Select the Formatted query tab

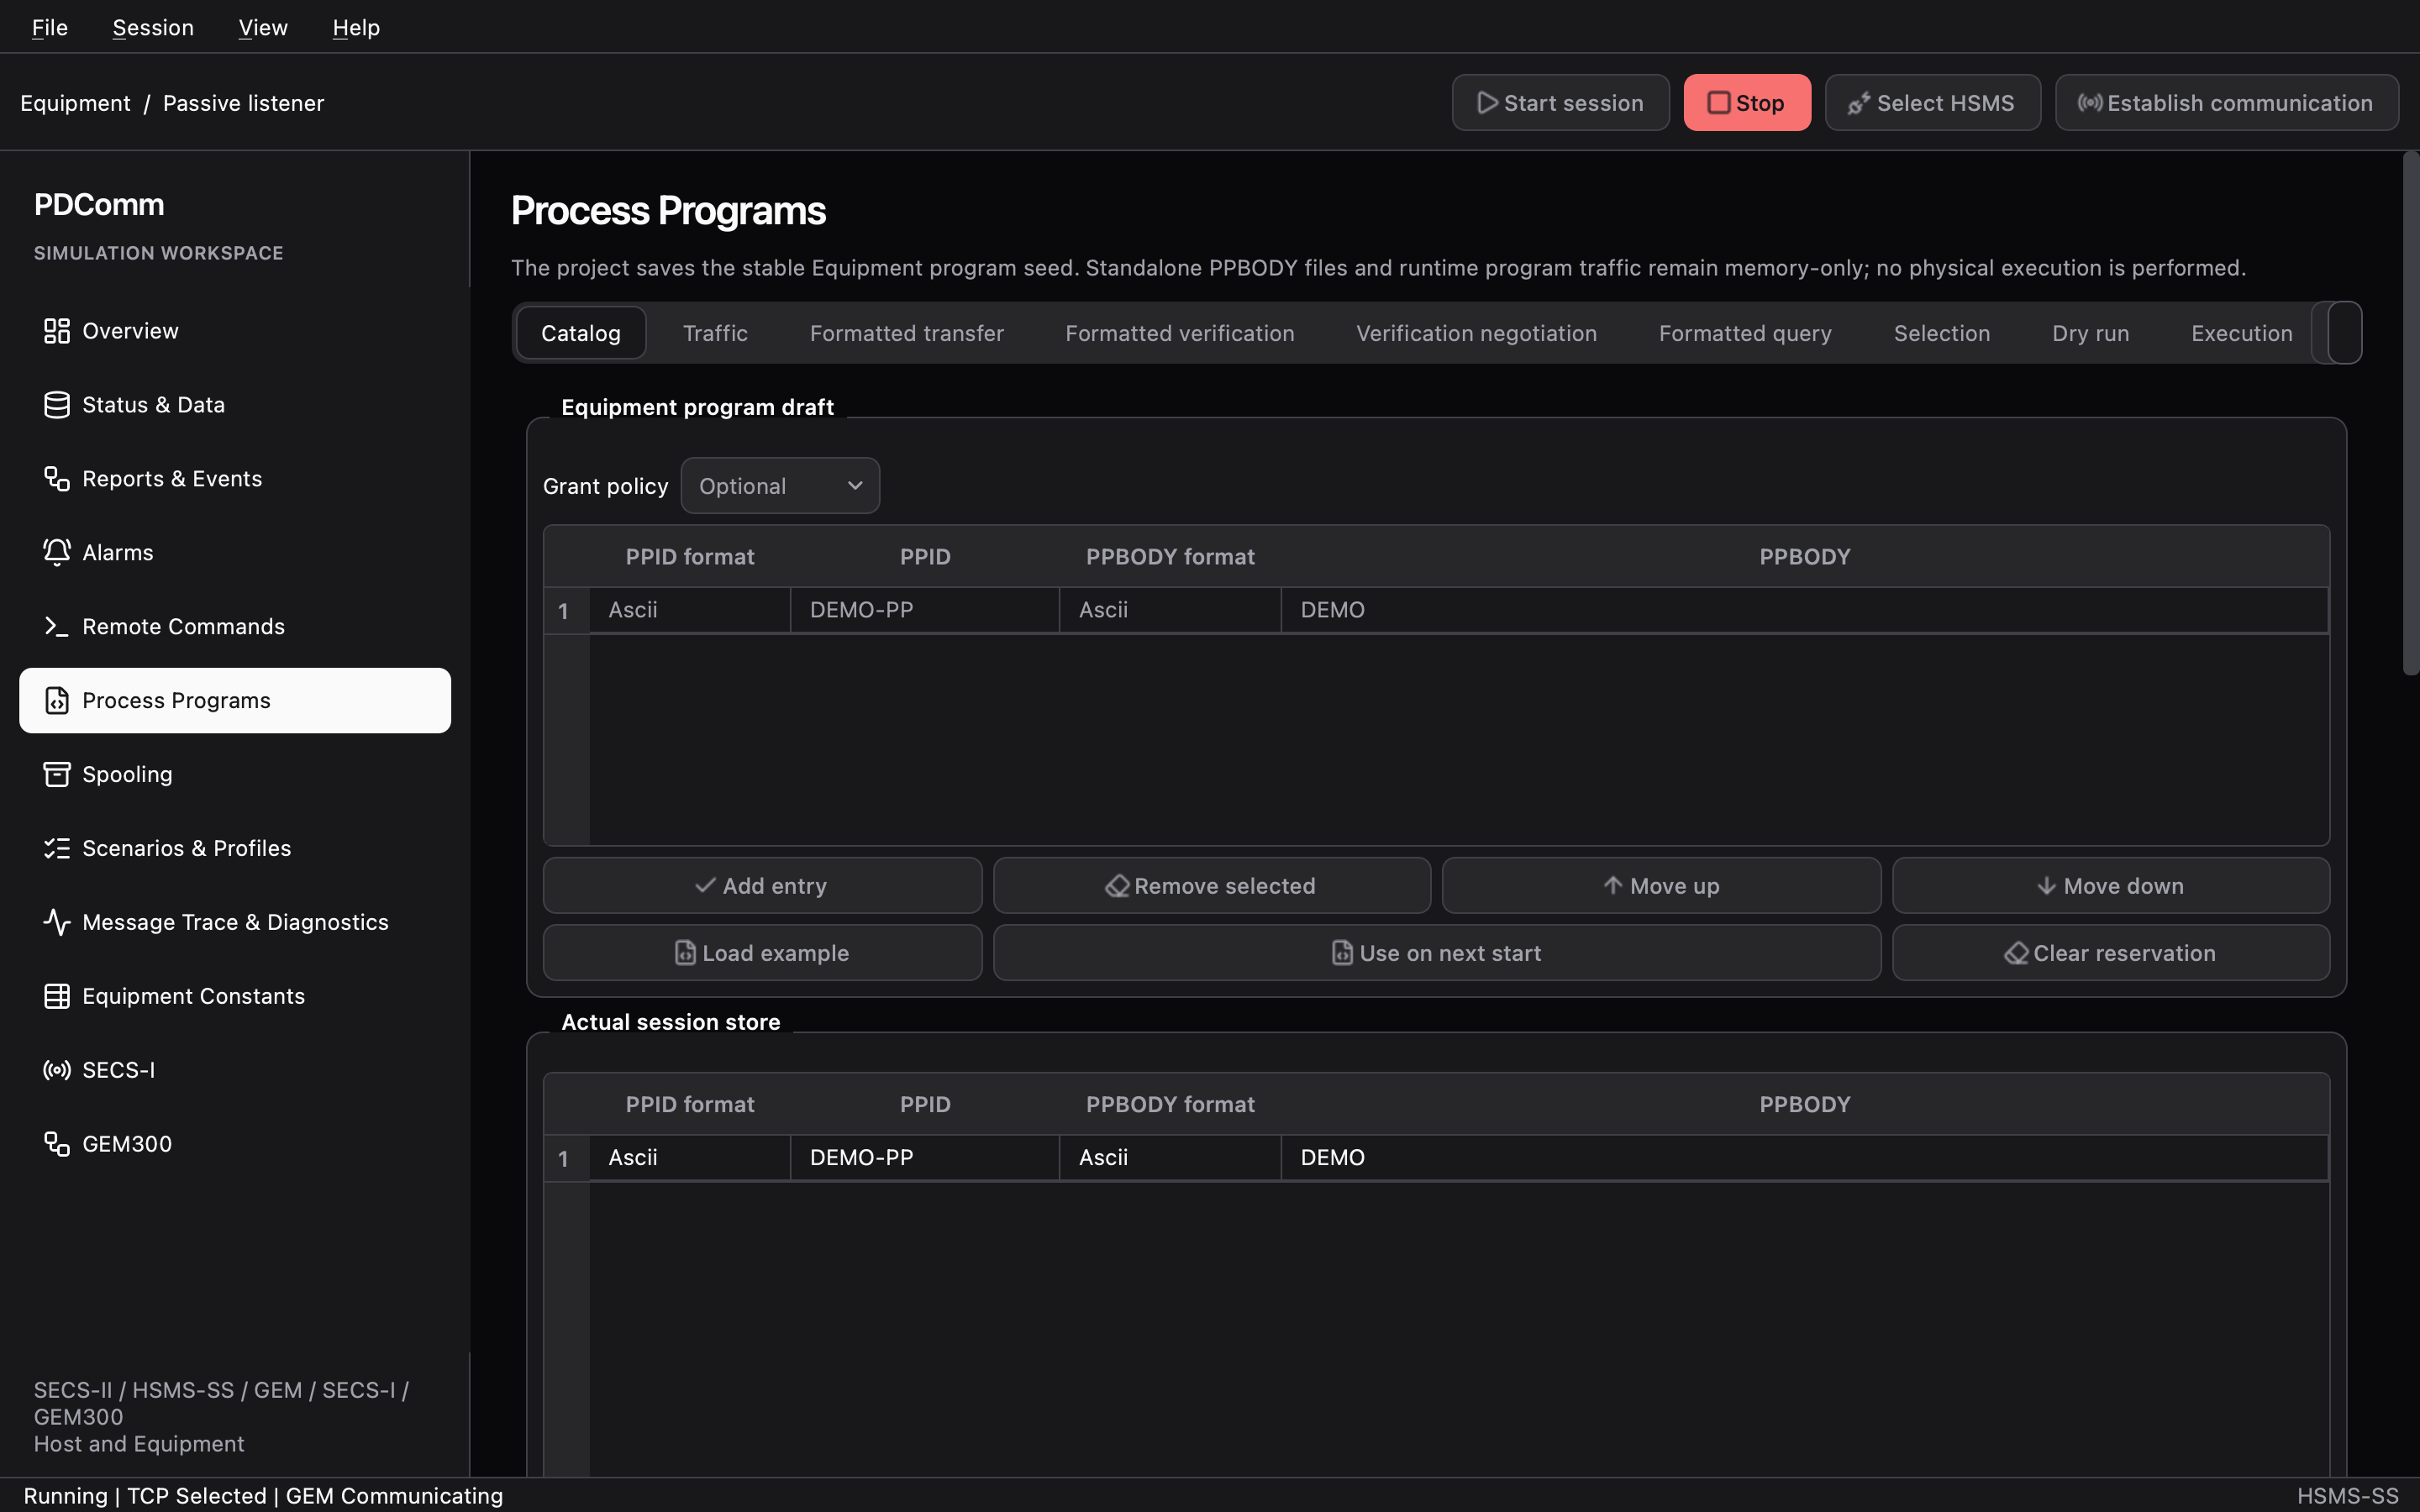[1745, 333]
